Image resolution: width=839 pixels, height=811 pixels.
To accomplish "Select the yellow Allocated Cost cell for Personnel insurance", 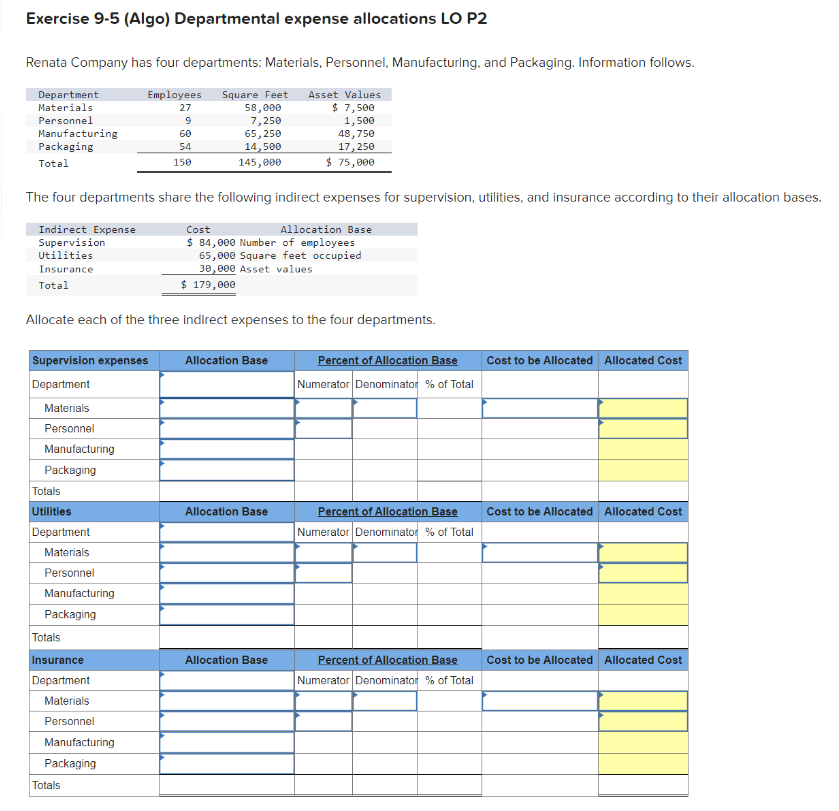I will (643, 721).
